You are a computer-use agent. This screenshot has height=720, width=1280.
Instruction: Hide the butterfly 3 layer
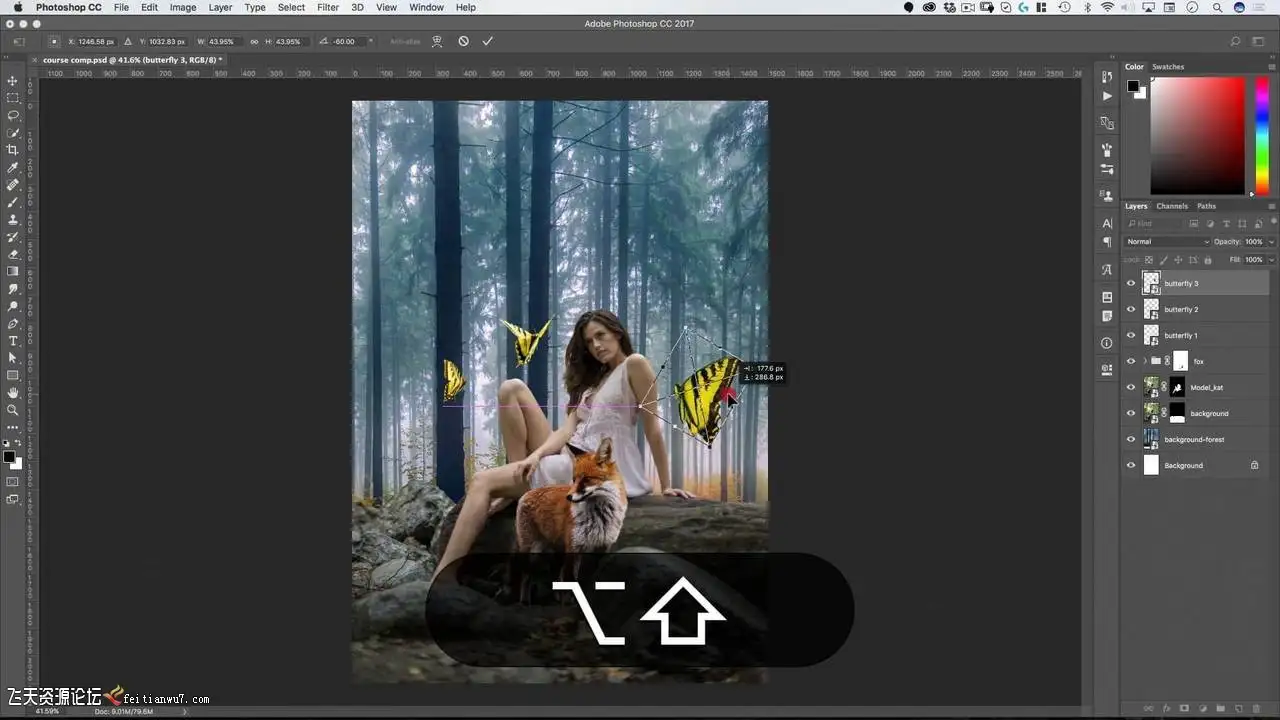[1131, 283]
